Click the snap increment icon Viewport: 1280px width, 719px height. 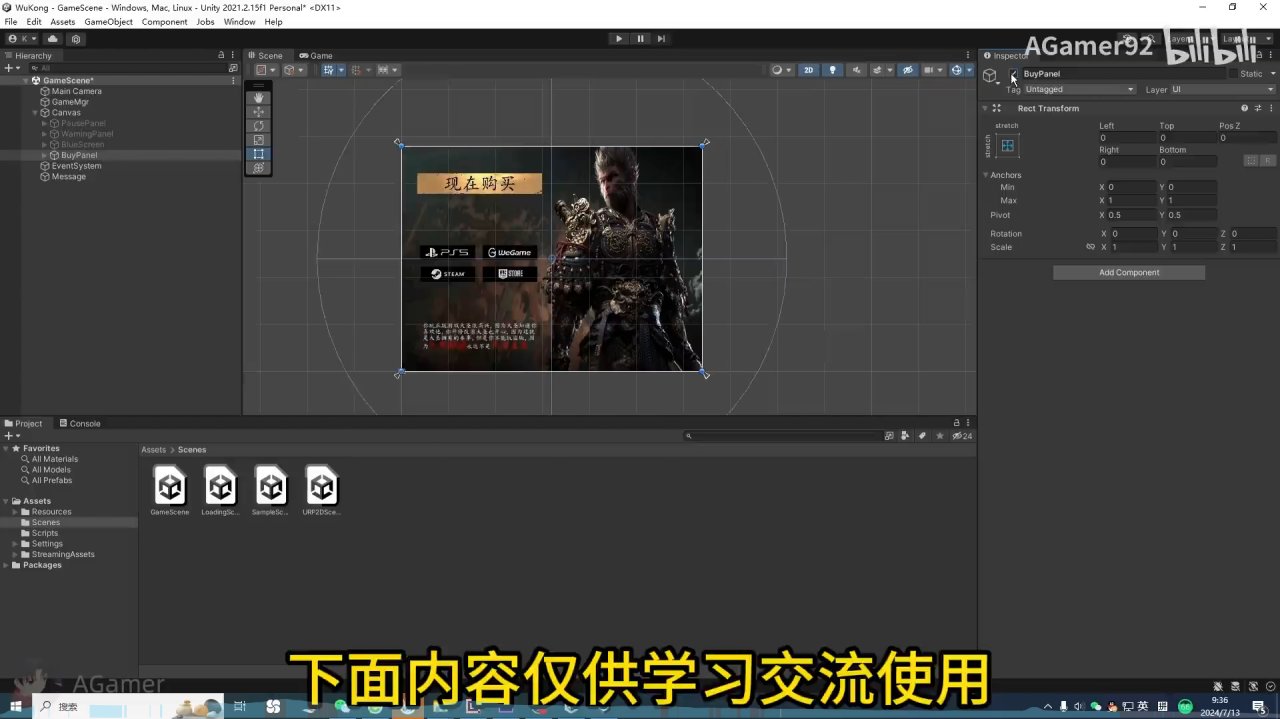click(x=389, y=70)
